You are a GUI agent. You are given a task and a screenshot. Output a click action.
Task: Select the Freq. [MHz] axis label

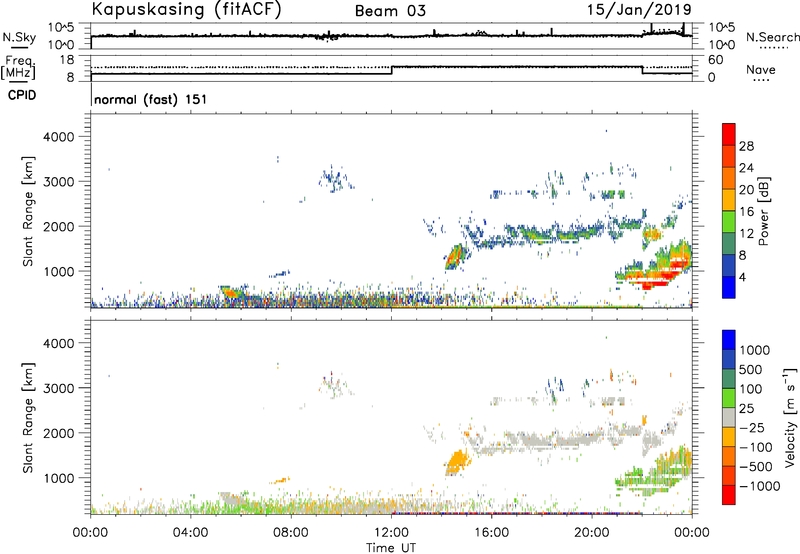(x=18, y=68)
